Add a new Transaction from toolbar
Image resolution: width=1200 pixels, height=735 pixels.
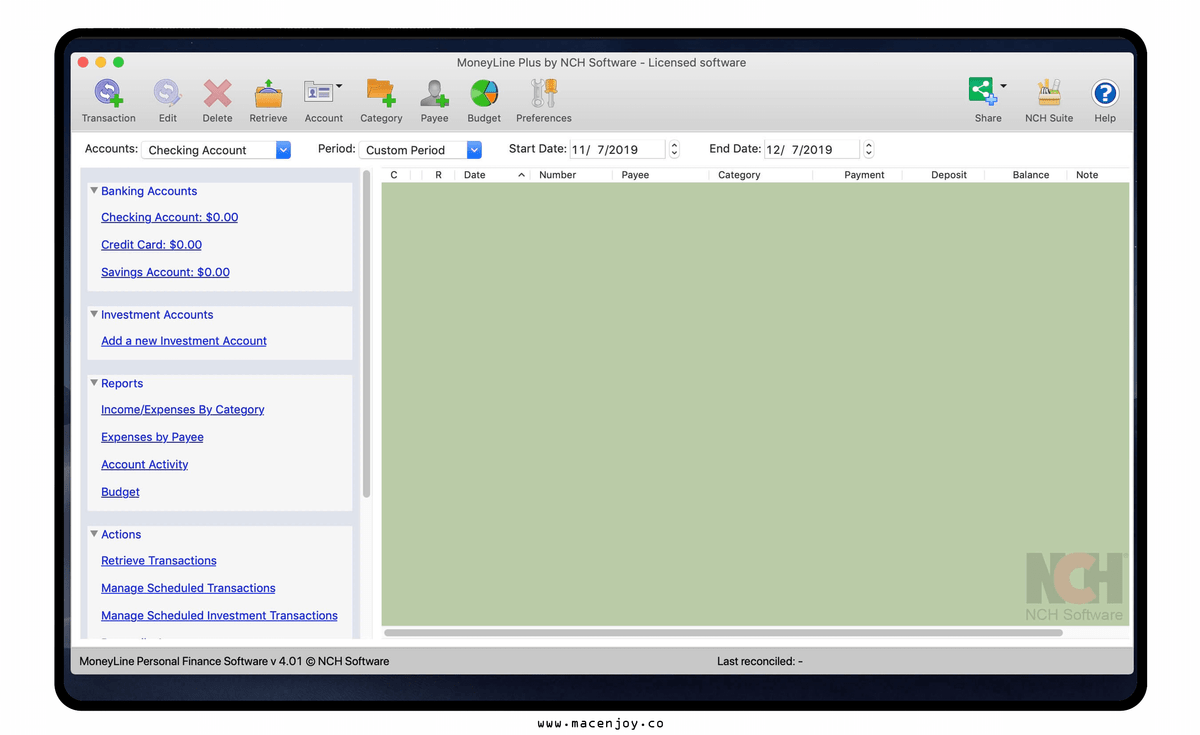(108, 101)
